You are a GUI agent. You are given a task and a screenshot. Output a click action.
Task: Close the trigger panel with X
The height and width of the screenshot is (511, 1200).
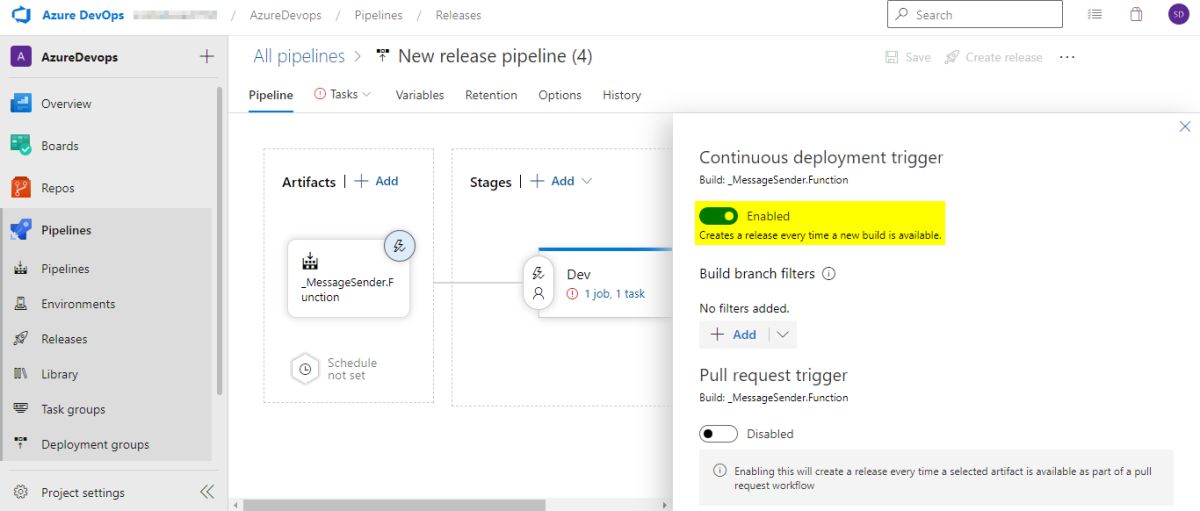click(x=1185, y=126)
